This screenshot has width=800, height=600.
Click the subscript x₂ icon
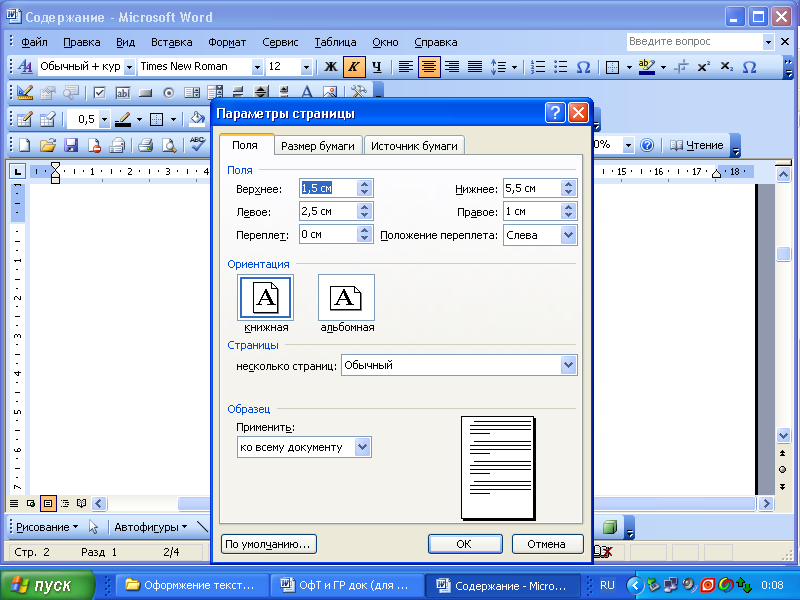(x=727, y=67)
